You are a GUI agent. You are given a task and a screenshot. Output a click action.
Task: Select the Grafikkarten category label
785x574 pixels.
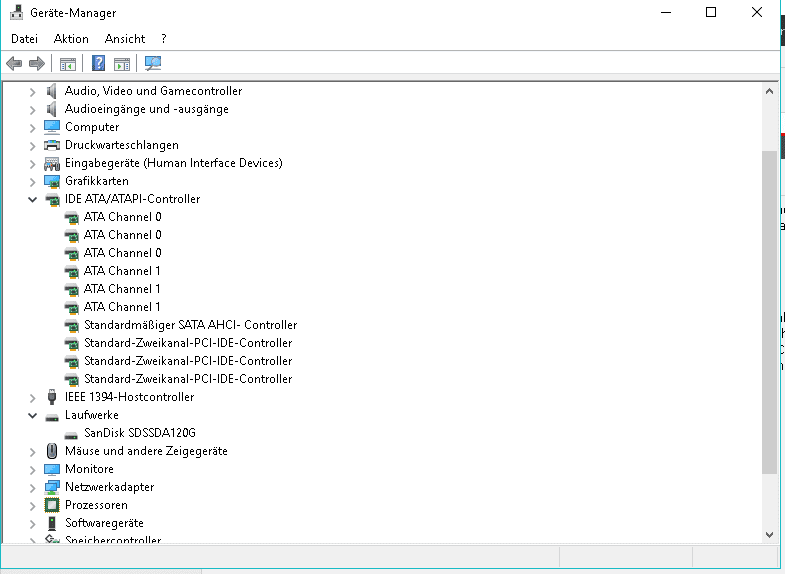pos(97,181)
